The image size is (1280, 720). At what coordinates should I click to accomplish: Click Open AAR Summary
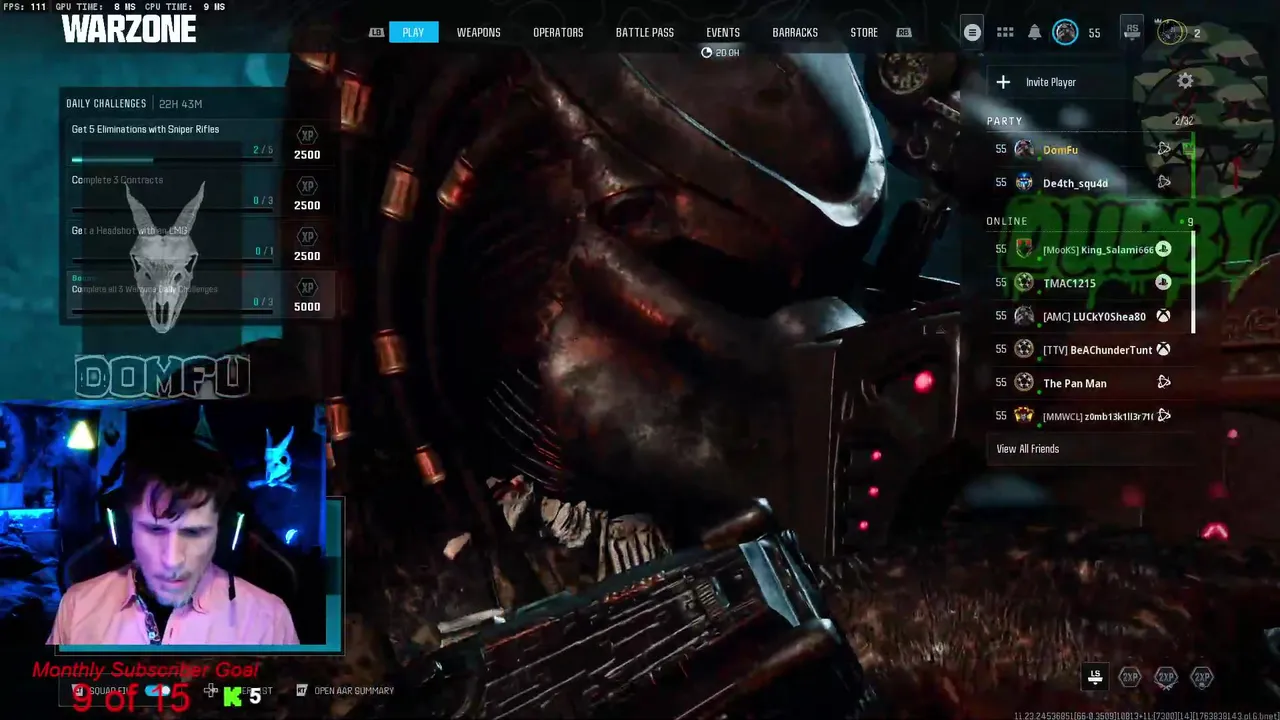pos(354,690)
